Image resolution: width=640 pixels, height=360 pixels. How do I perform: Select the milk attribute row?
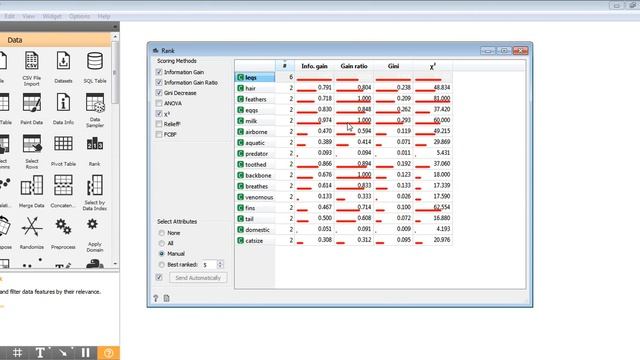343,121
